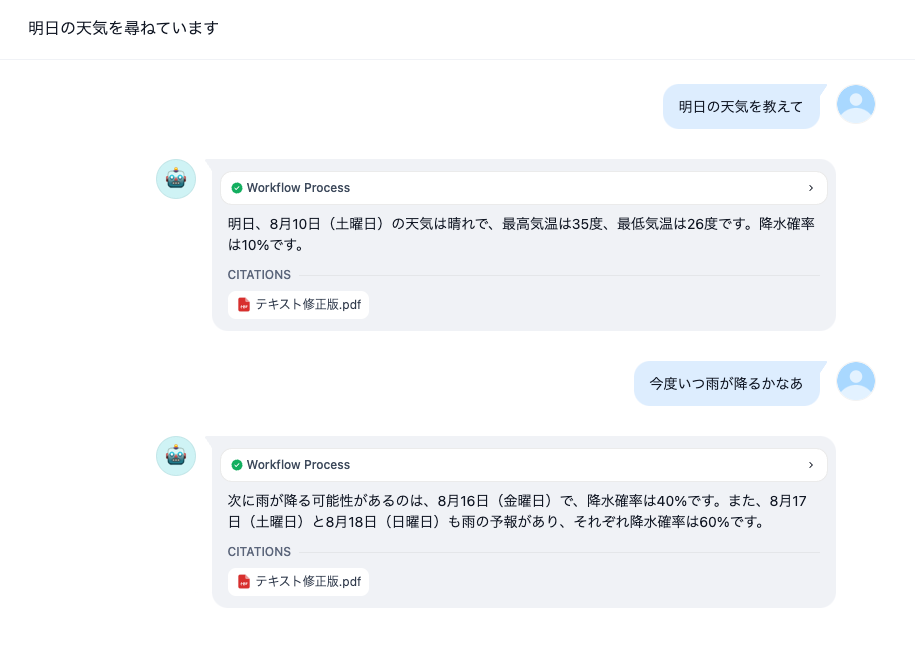Click the user avatar beside "今度いつ雨が降るかなあ"
915x650 pixels.
click(x=855, y=381)
